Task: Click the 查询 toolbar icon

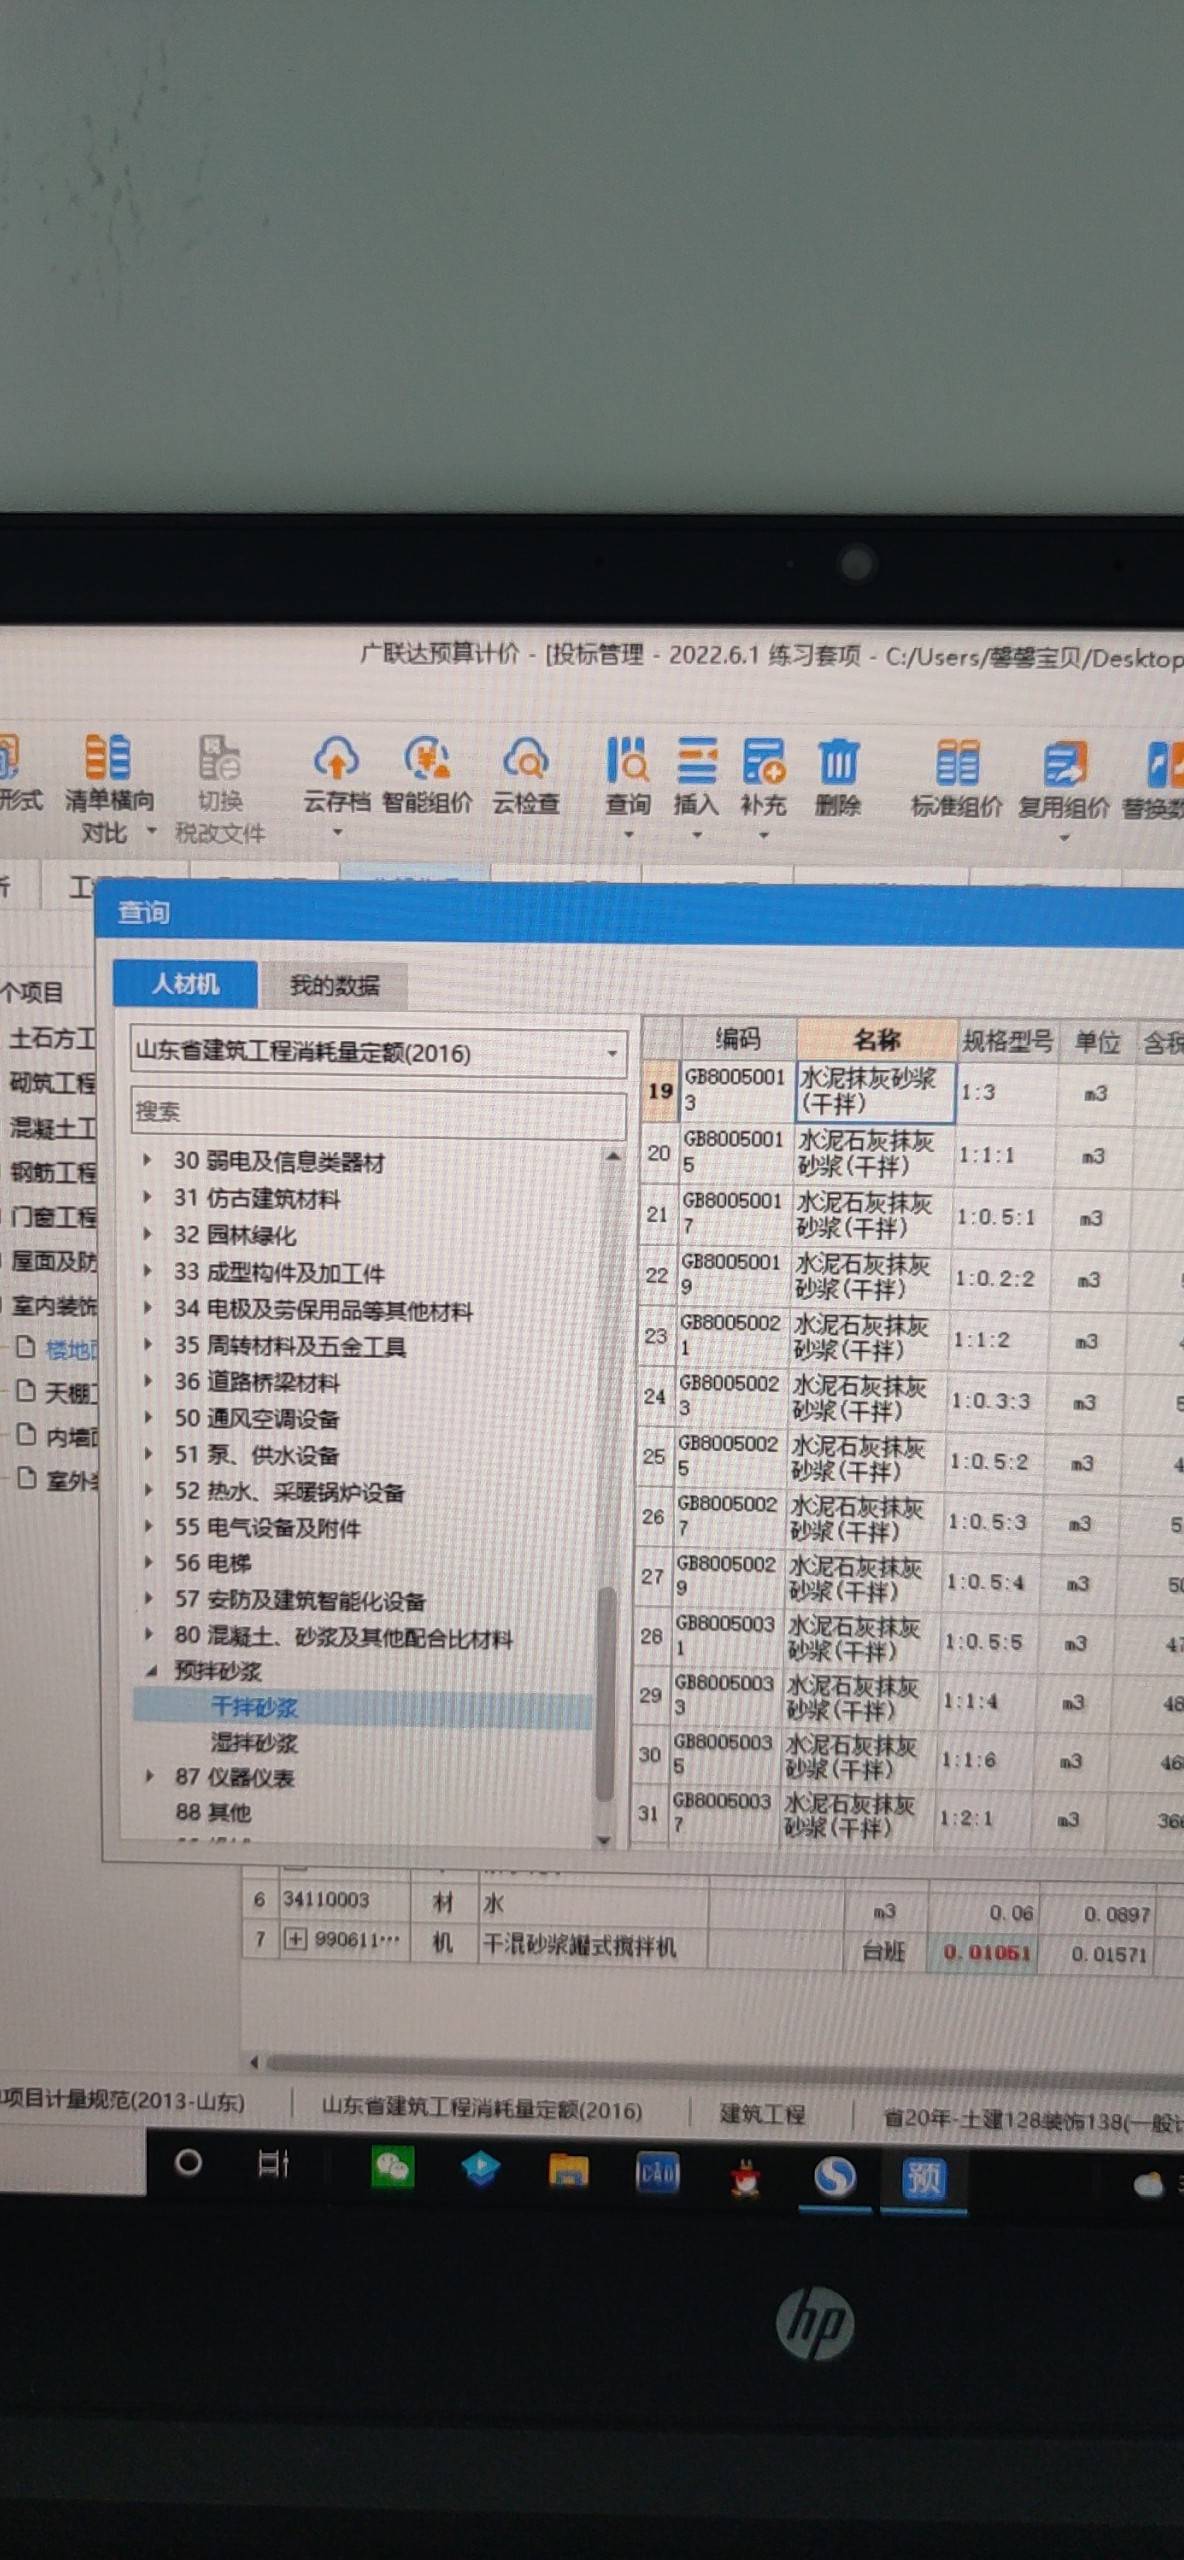Action: click(x=628, y=761)
